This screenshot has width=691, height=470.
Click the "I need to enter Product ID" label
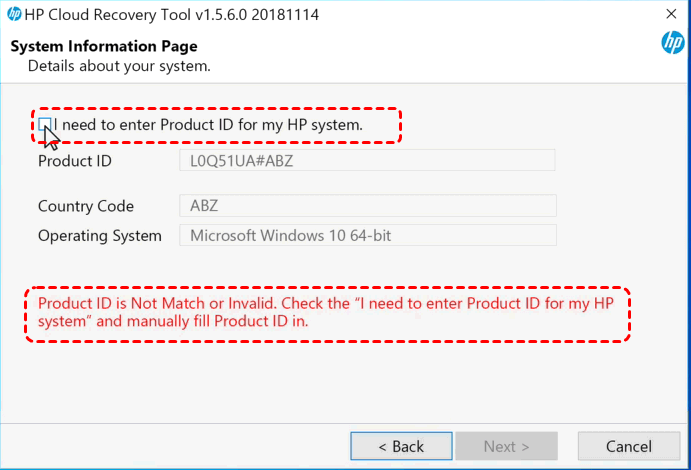(x=208, y=125)
